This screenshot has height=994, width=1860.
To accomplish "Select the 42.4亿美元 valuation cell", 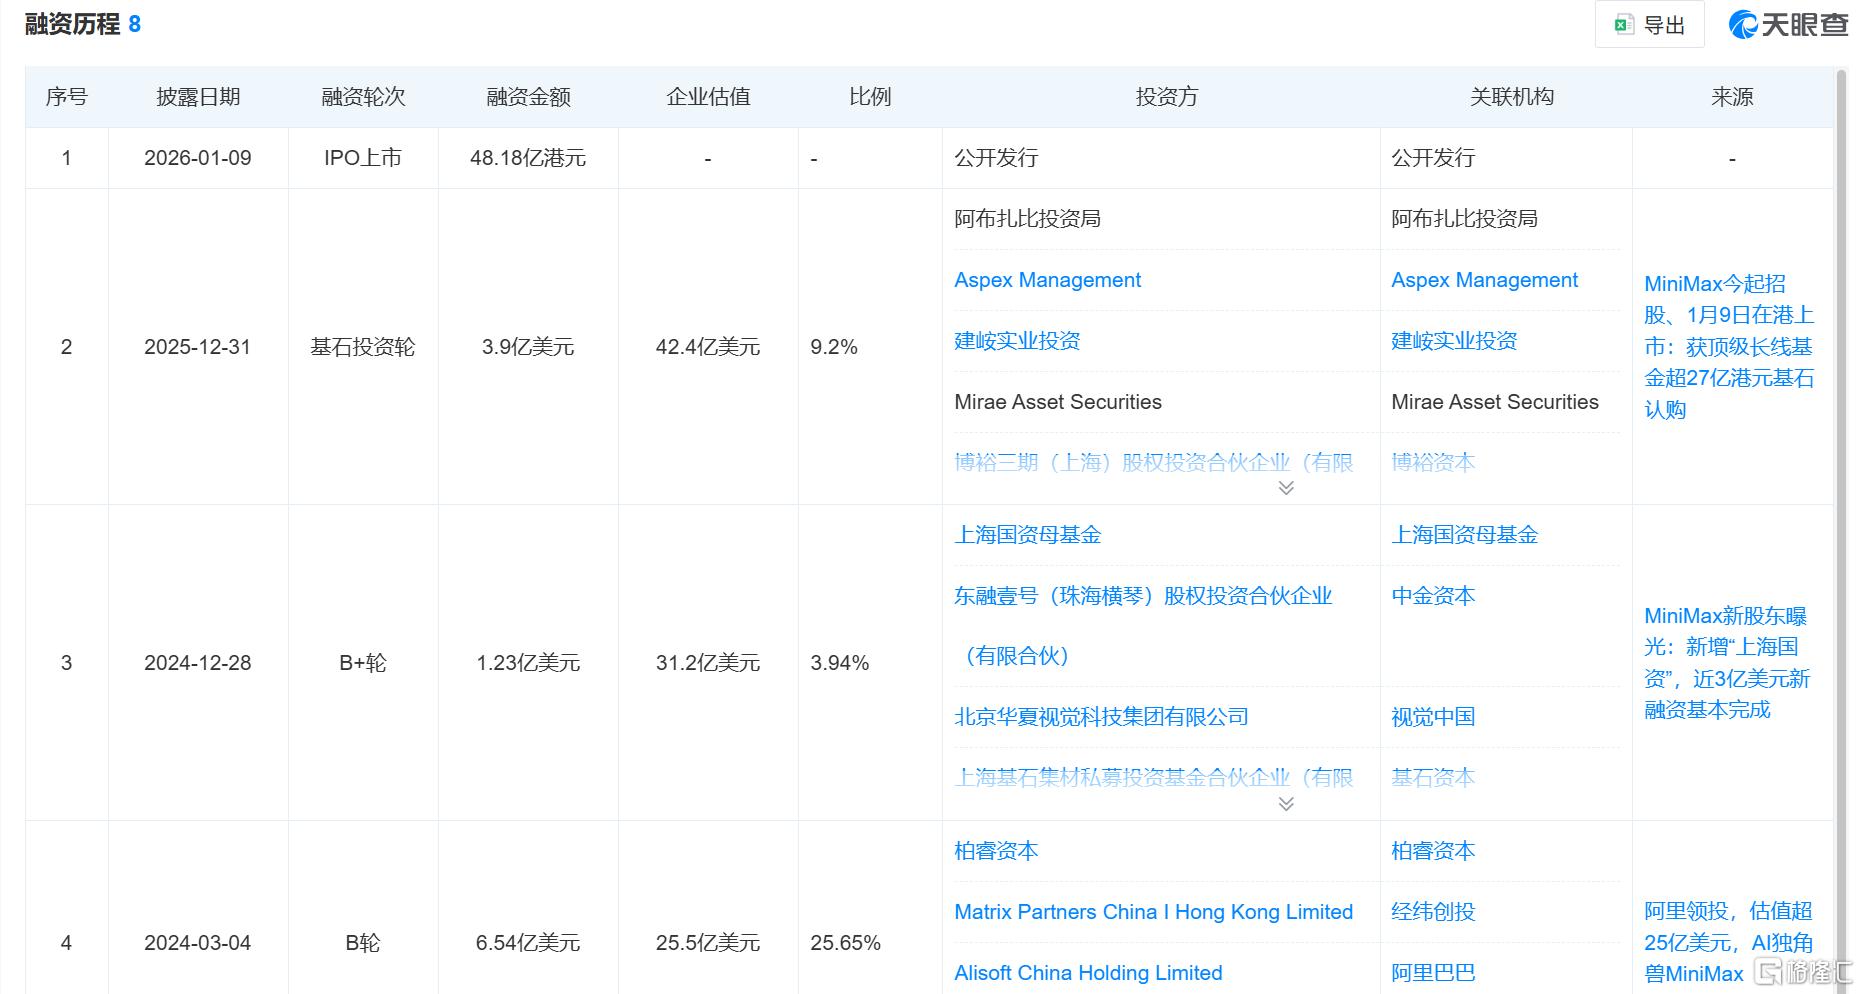I will click(x=708, y=347).
